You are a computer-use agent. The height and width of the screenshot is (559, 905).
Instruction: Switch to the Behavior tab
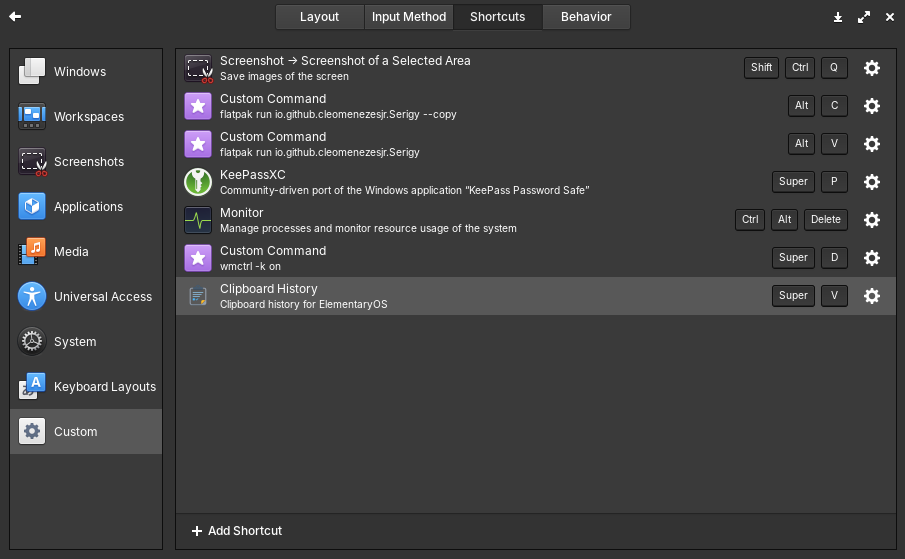click(x=586, y=17)
